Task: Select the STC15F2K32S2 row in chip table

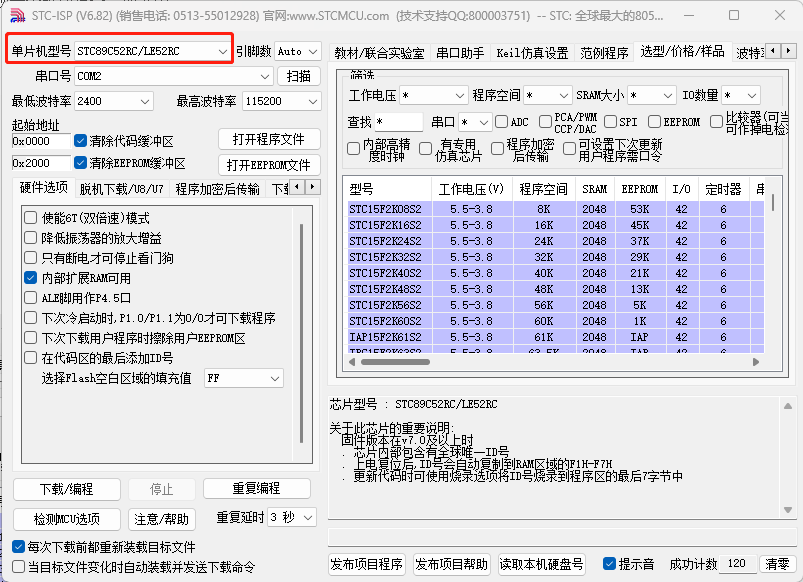Action: (556, 257)
